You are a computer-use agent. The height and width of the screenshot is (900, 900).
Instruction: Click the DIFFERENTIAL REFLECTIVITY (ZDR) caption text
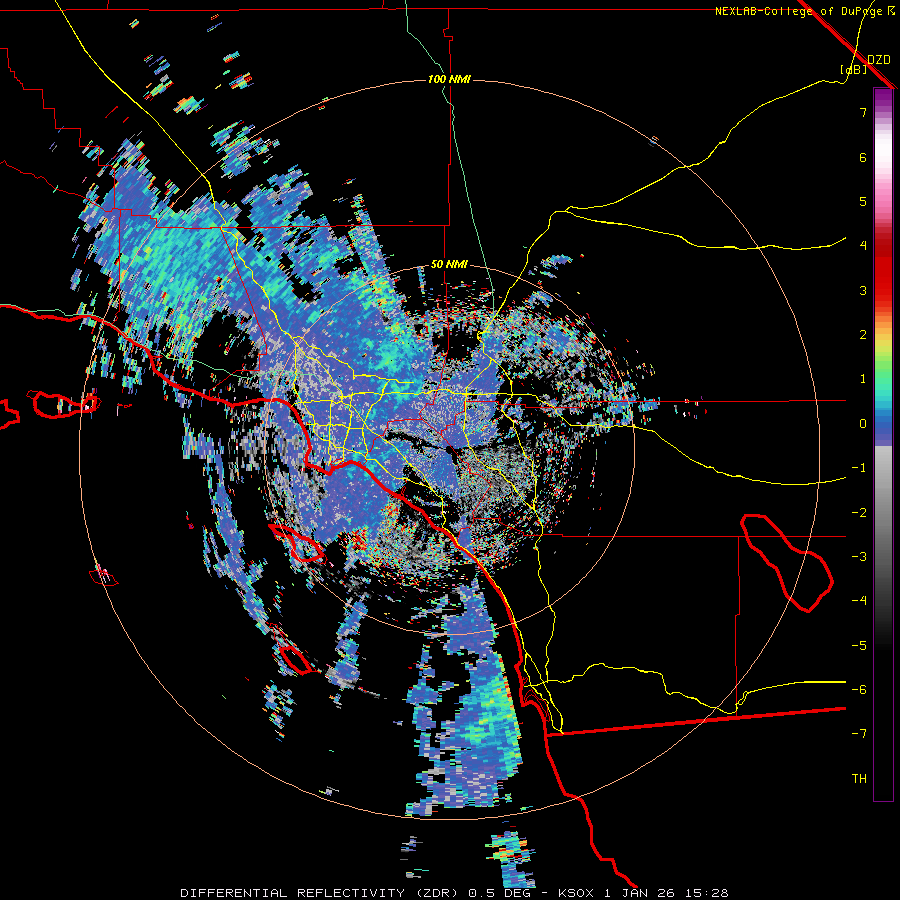pos(319,893)
